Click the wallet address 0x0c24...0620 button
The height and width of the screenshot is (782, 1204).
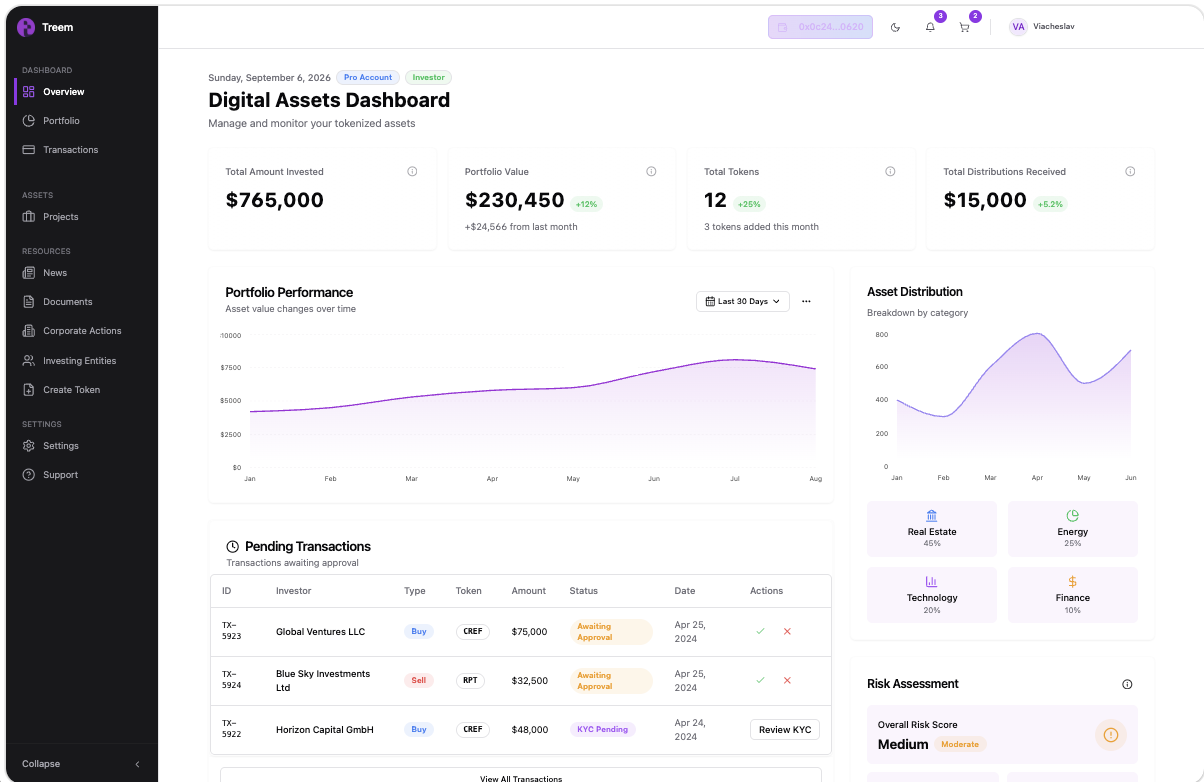(820, 27)
